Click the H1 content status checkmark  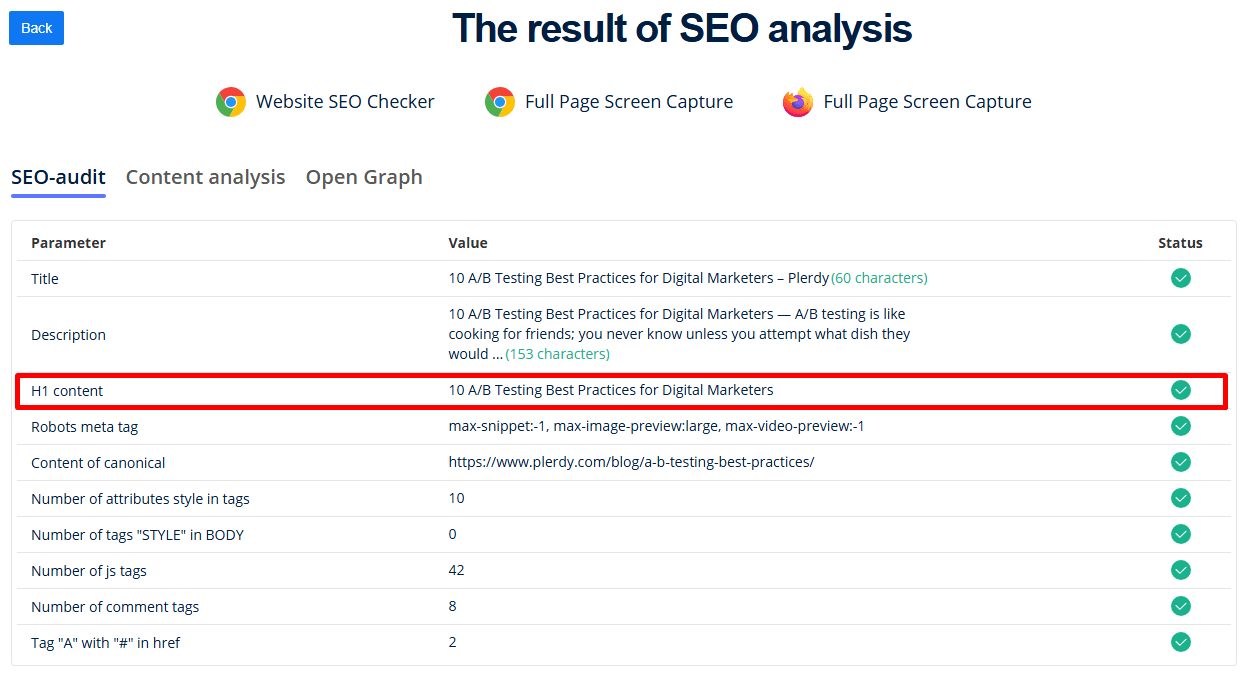coord(1181,390)
